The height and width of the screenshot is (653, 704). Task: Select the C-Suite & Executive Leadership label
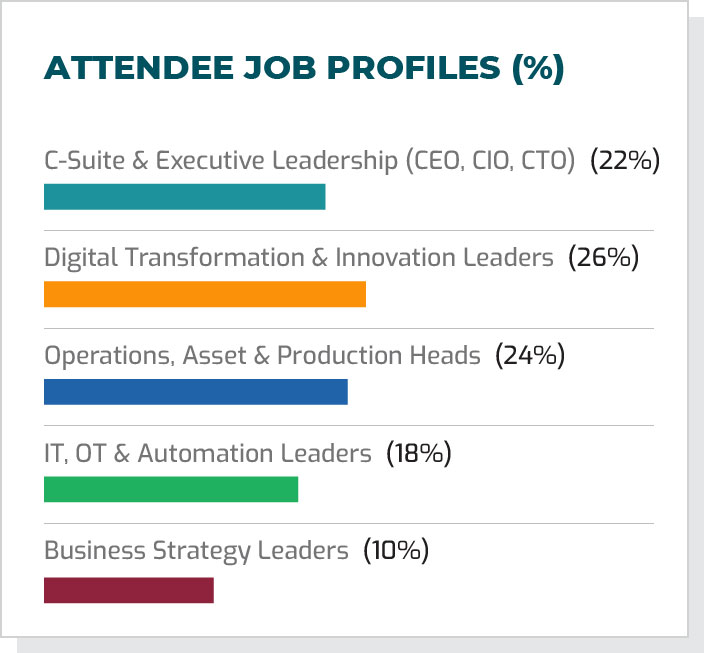309,161
